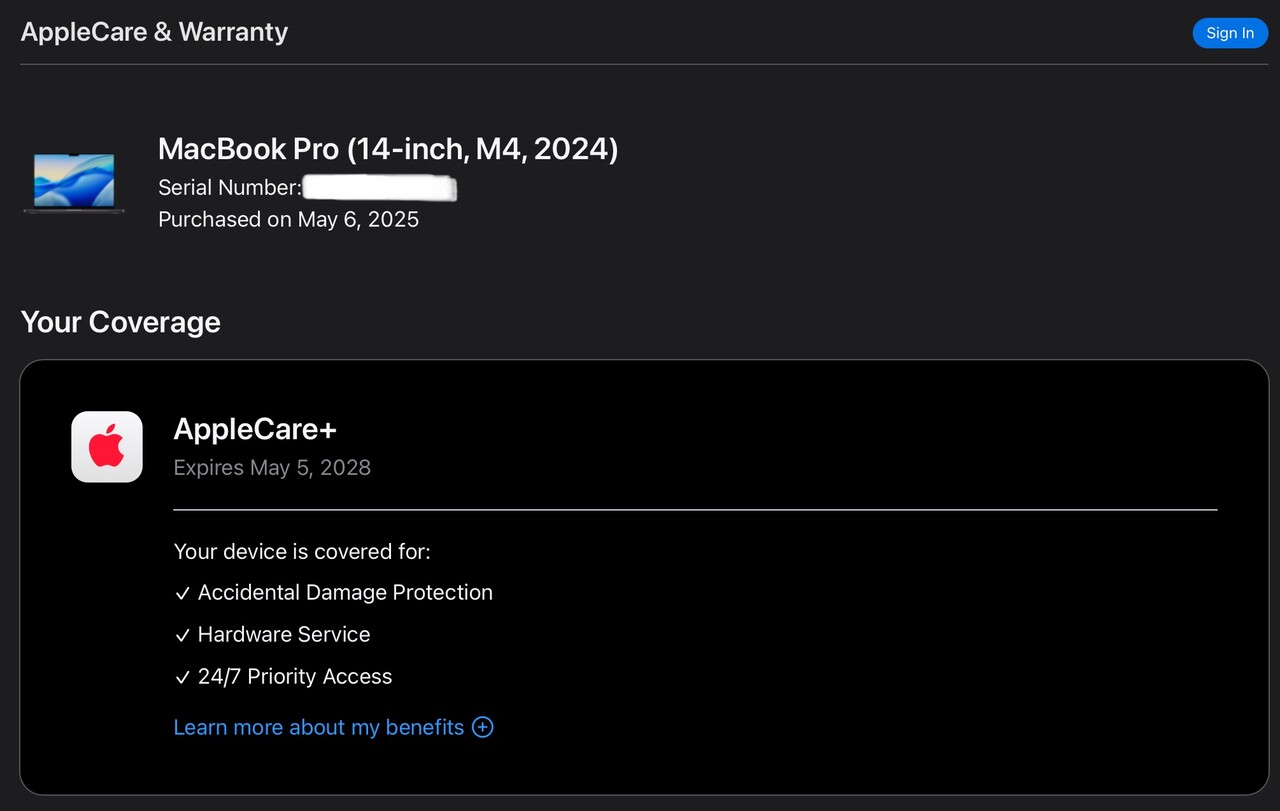Screen dimensions: 1280x811
Task: Click the MacBook Pro device thumbnail
Action: (74, 182)
